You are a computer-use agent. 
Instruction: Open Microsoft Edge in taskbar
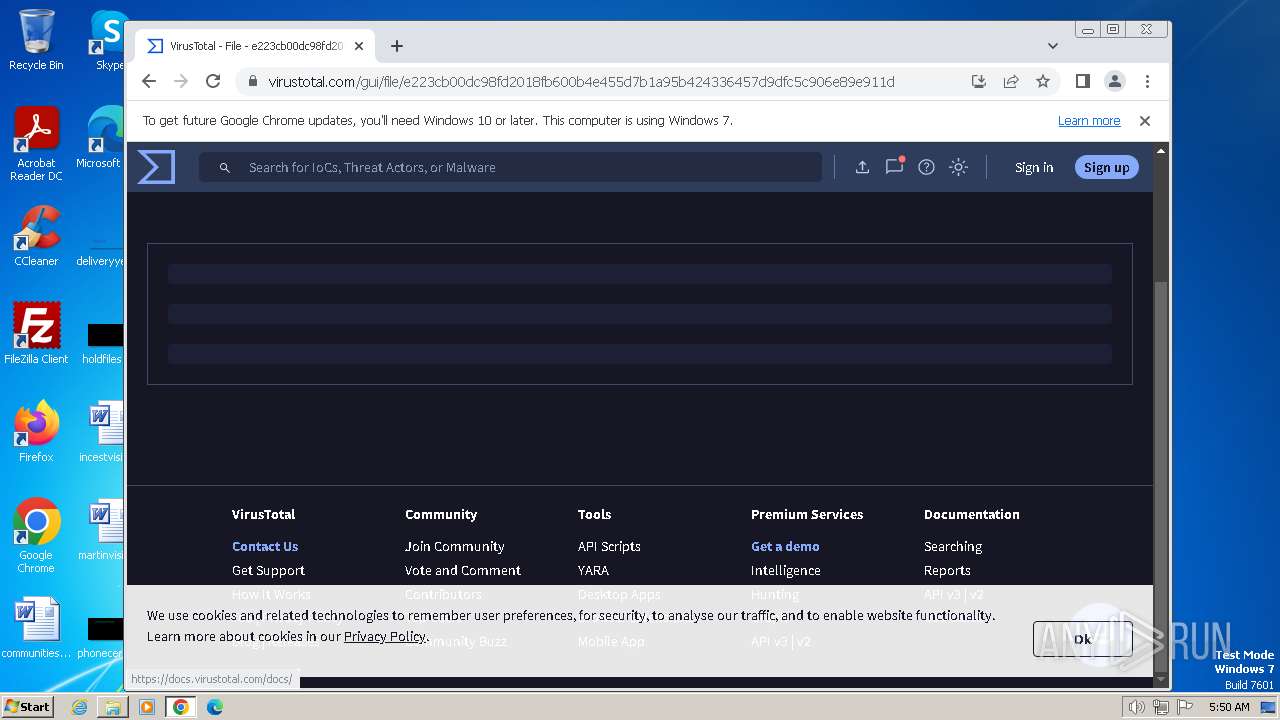point(214,707)
